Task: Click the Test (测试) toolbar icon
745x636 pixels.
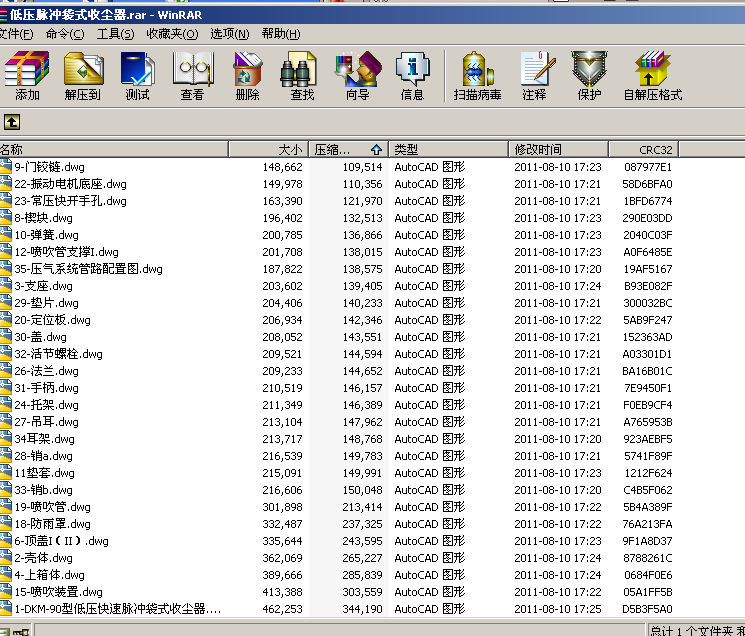Action: (137, 76)
